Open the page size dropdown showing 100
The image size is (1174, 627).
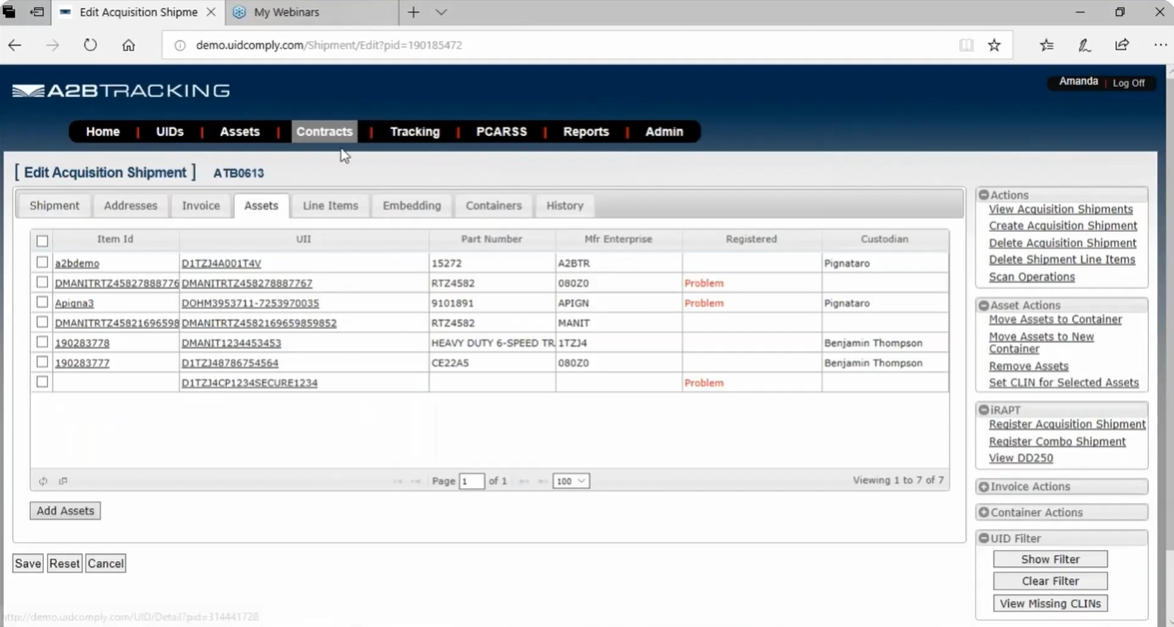coord(570,481)
